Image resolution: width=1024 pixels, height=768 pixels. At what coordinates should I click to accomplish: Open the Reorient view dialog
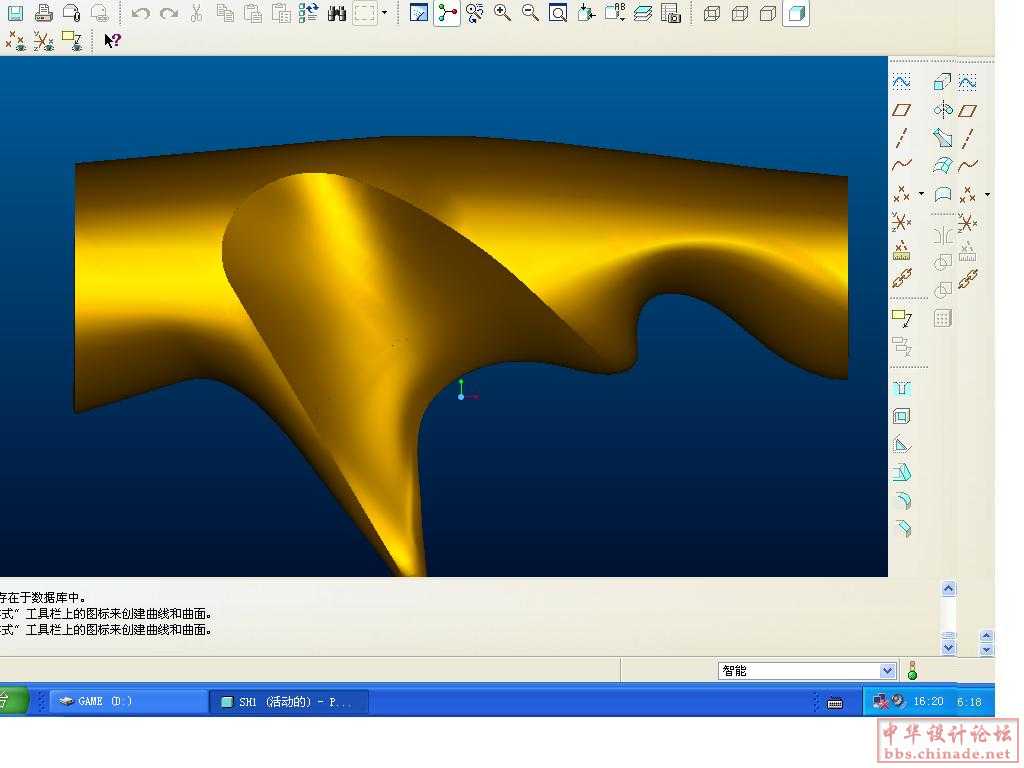(x=586, y=12)
